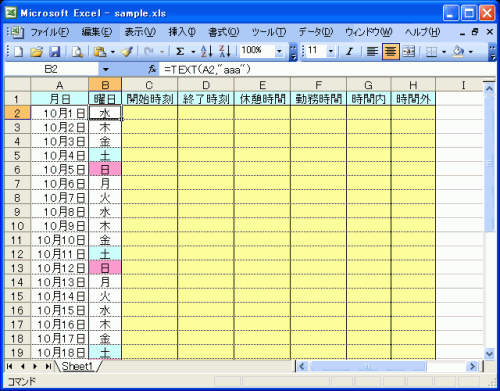Screen dimensions: 500x391
Task: Click in the formula bar text
Action: (207, 70)
